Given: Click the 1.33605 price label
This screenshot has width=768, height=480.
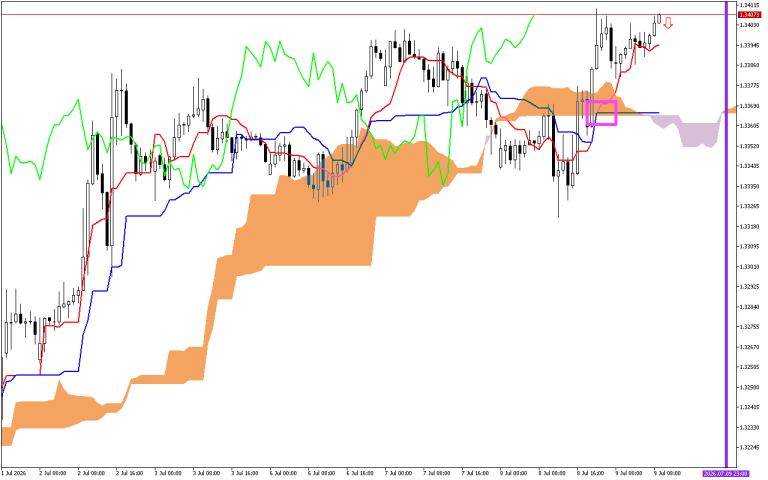Looking at the screenshot, I should point(749,126).
